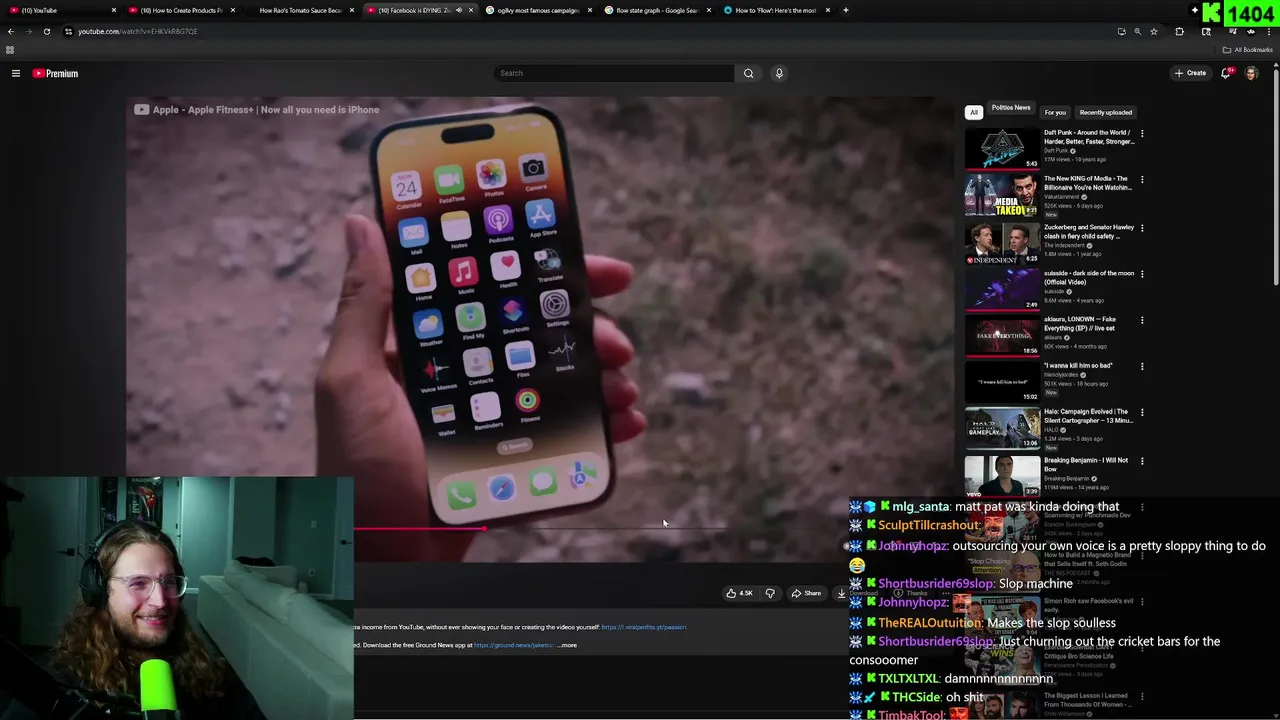Click 'The Independent' channel name
1280x720 pixels.
pyautogui.click(x=1064, y=245)
